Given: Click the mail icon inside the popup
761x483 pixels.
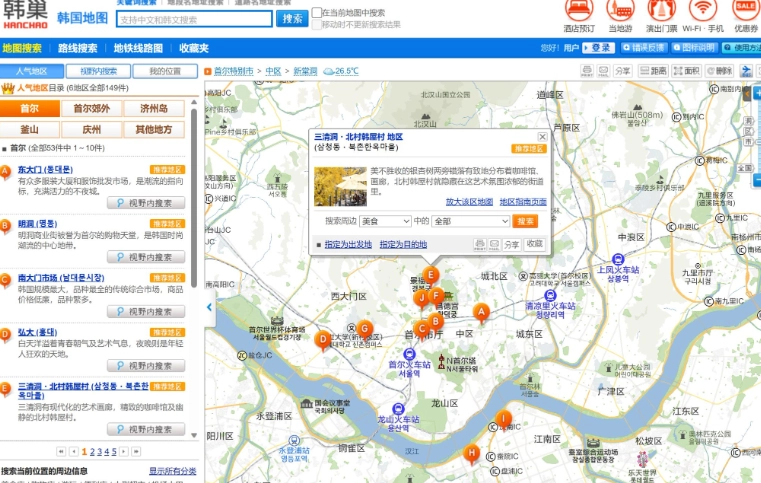Looking at the screenshot, I should (494, 244).
